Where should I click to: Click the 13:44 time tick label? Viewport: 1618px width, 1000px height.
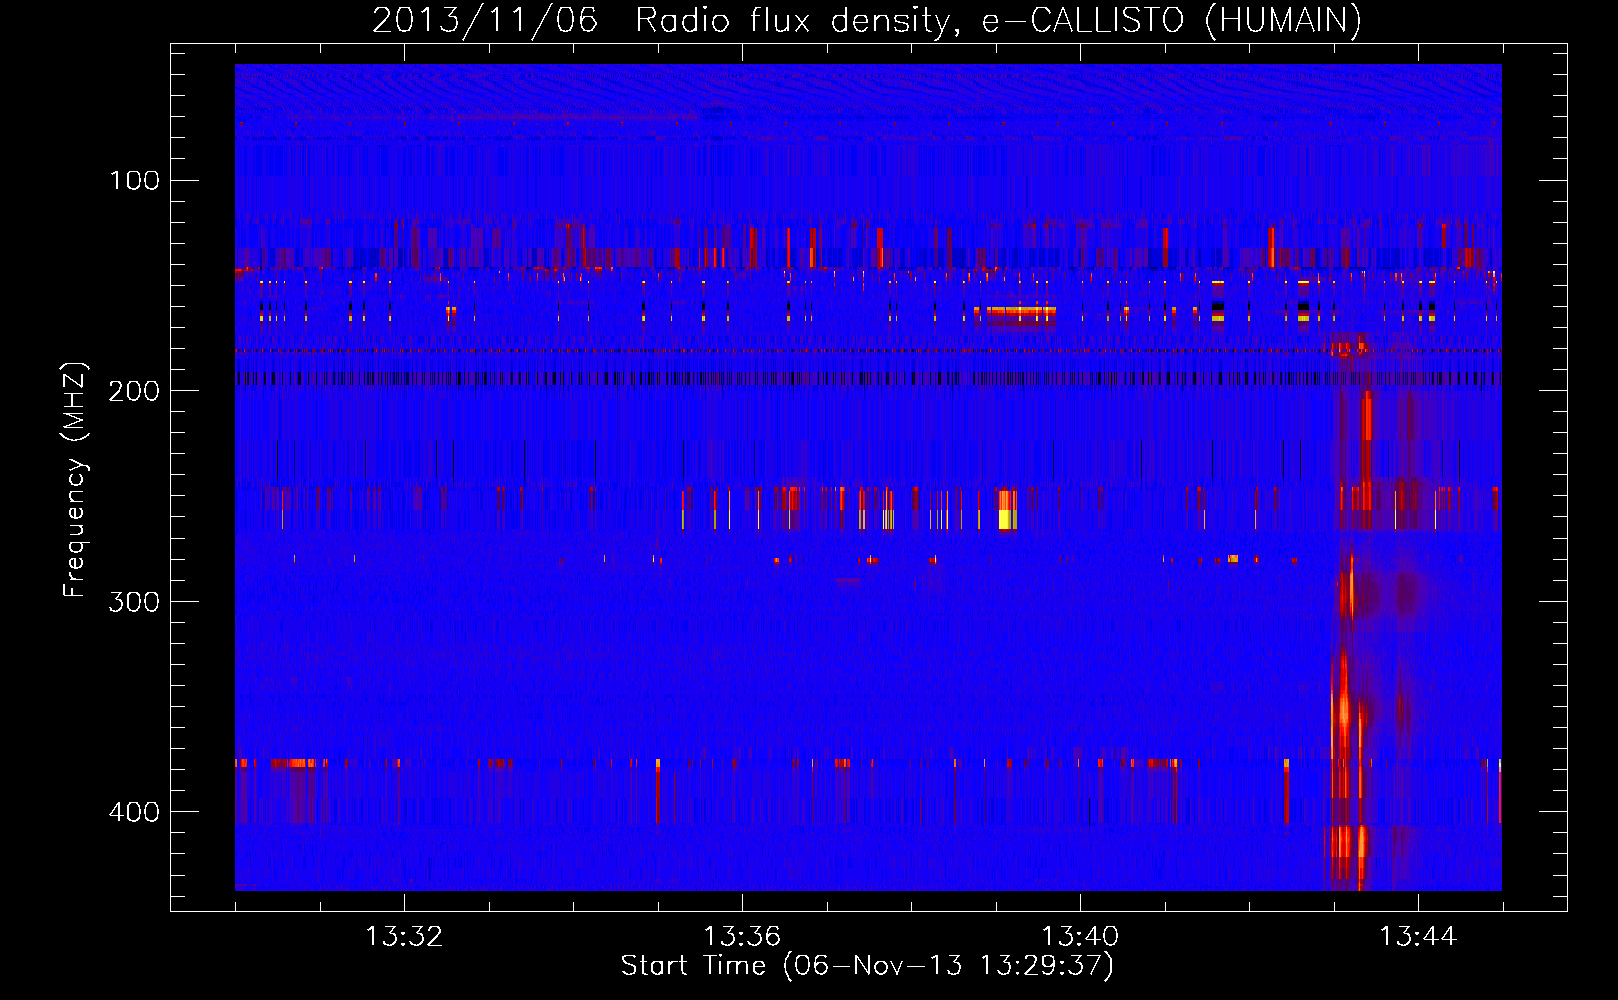point(1418,937)
